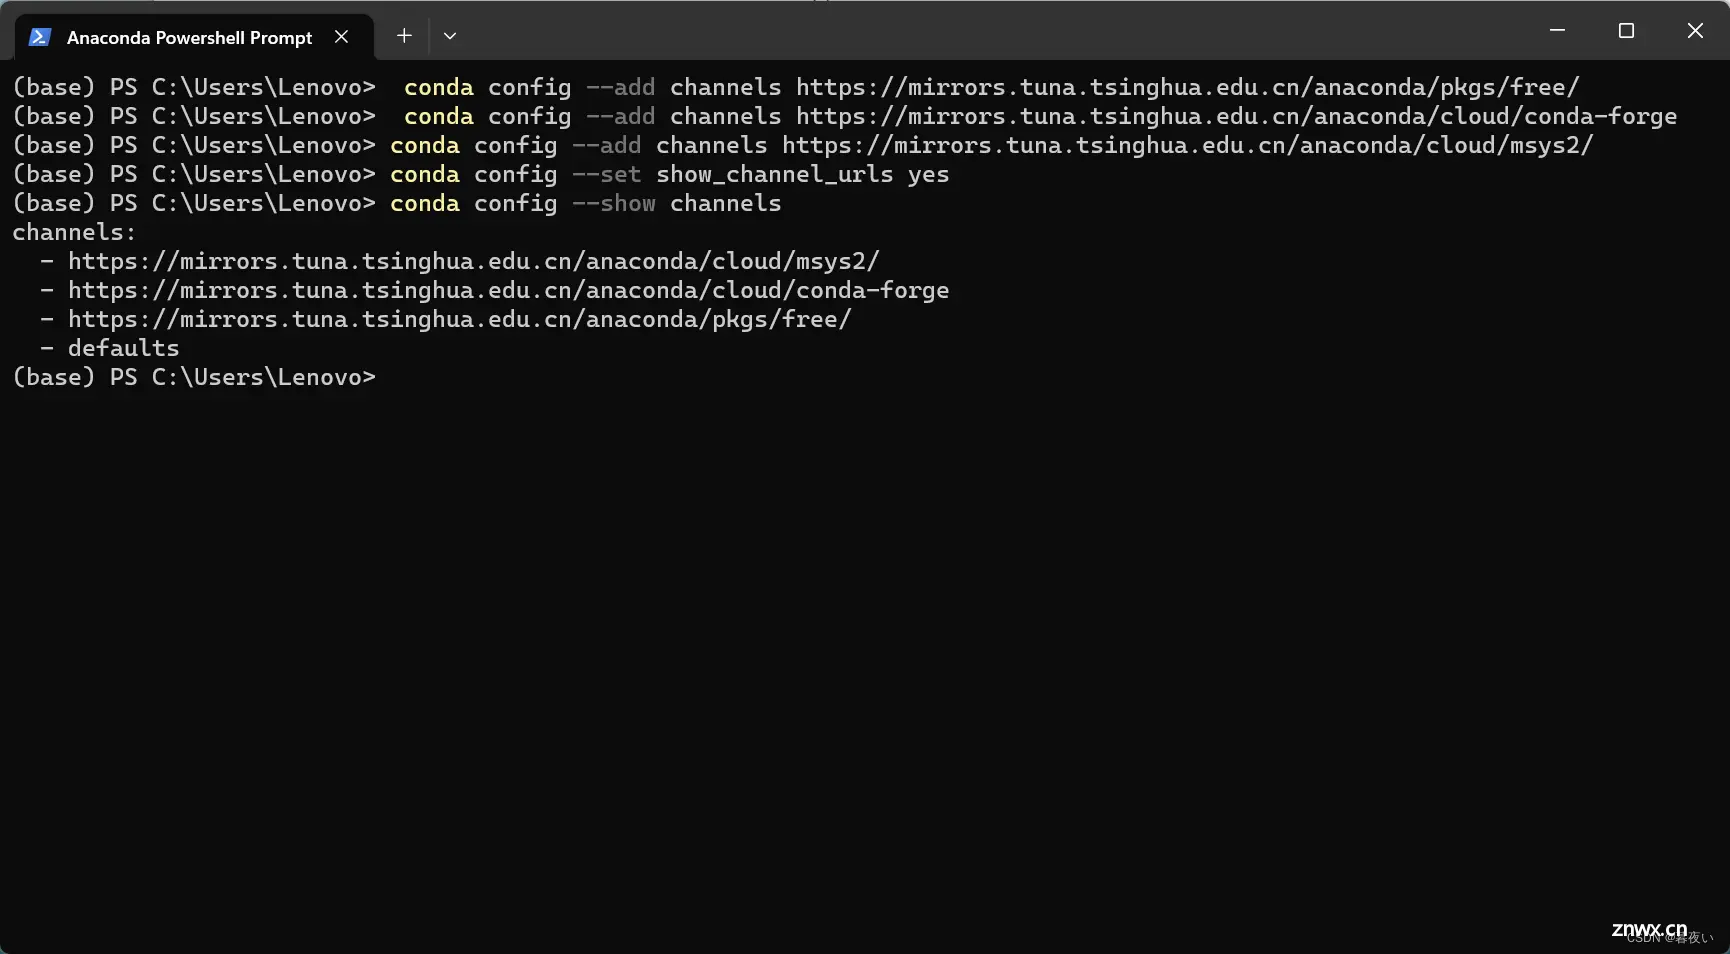The height and width of the screenshot is (954, 1730).
Task: Maximize the terminal window
Action: (x=1626, y=31)
